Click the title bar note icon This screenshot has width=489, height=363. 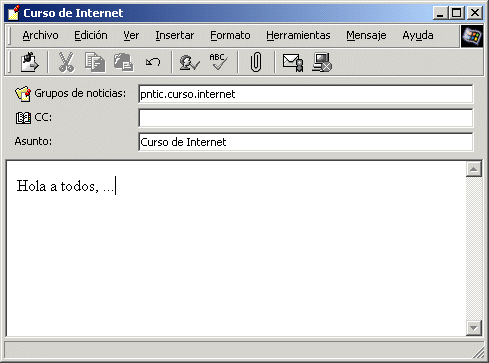pos(14,13)
